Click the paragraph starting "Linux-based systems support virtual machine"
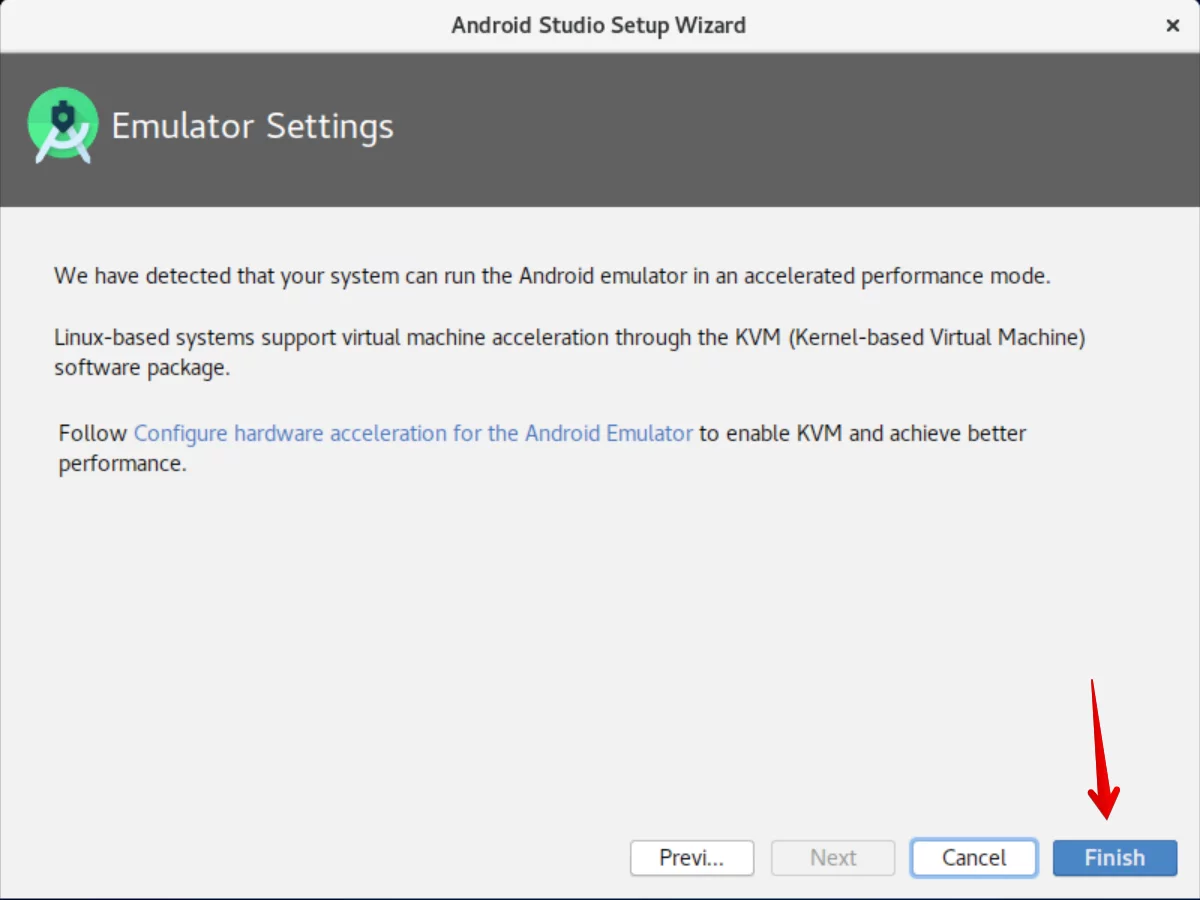 [570, 352]
